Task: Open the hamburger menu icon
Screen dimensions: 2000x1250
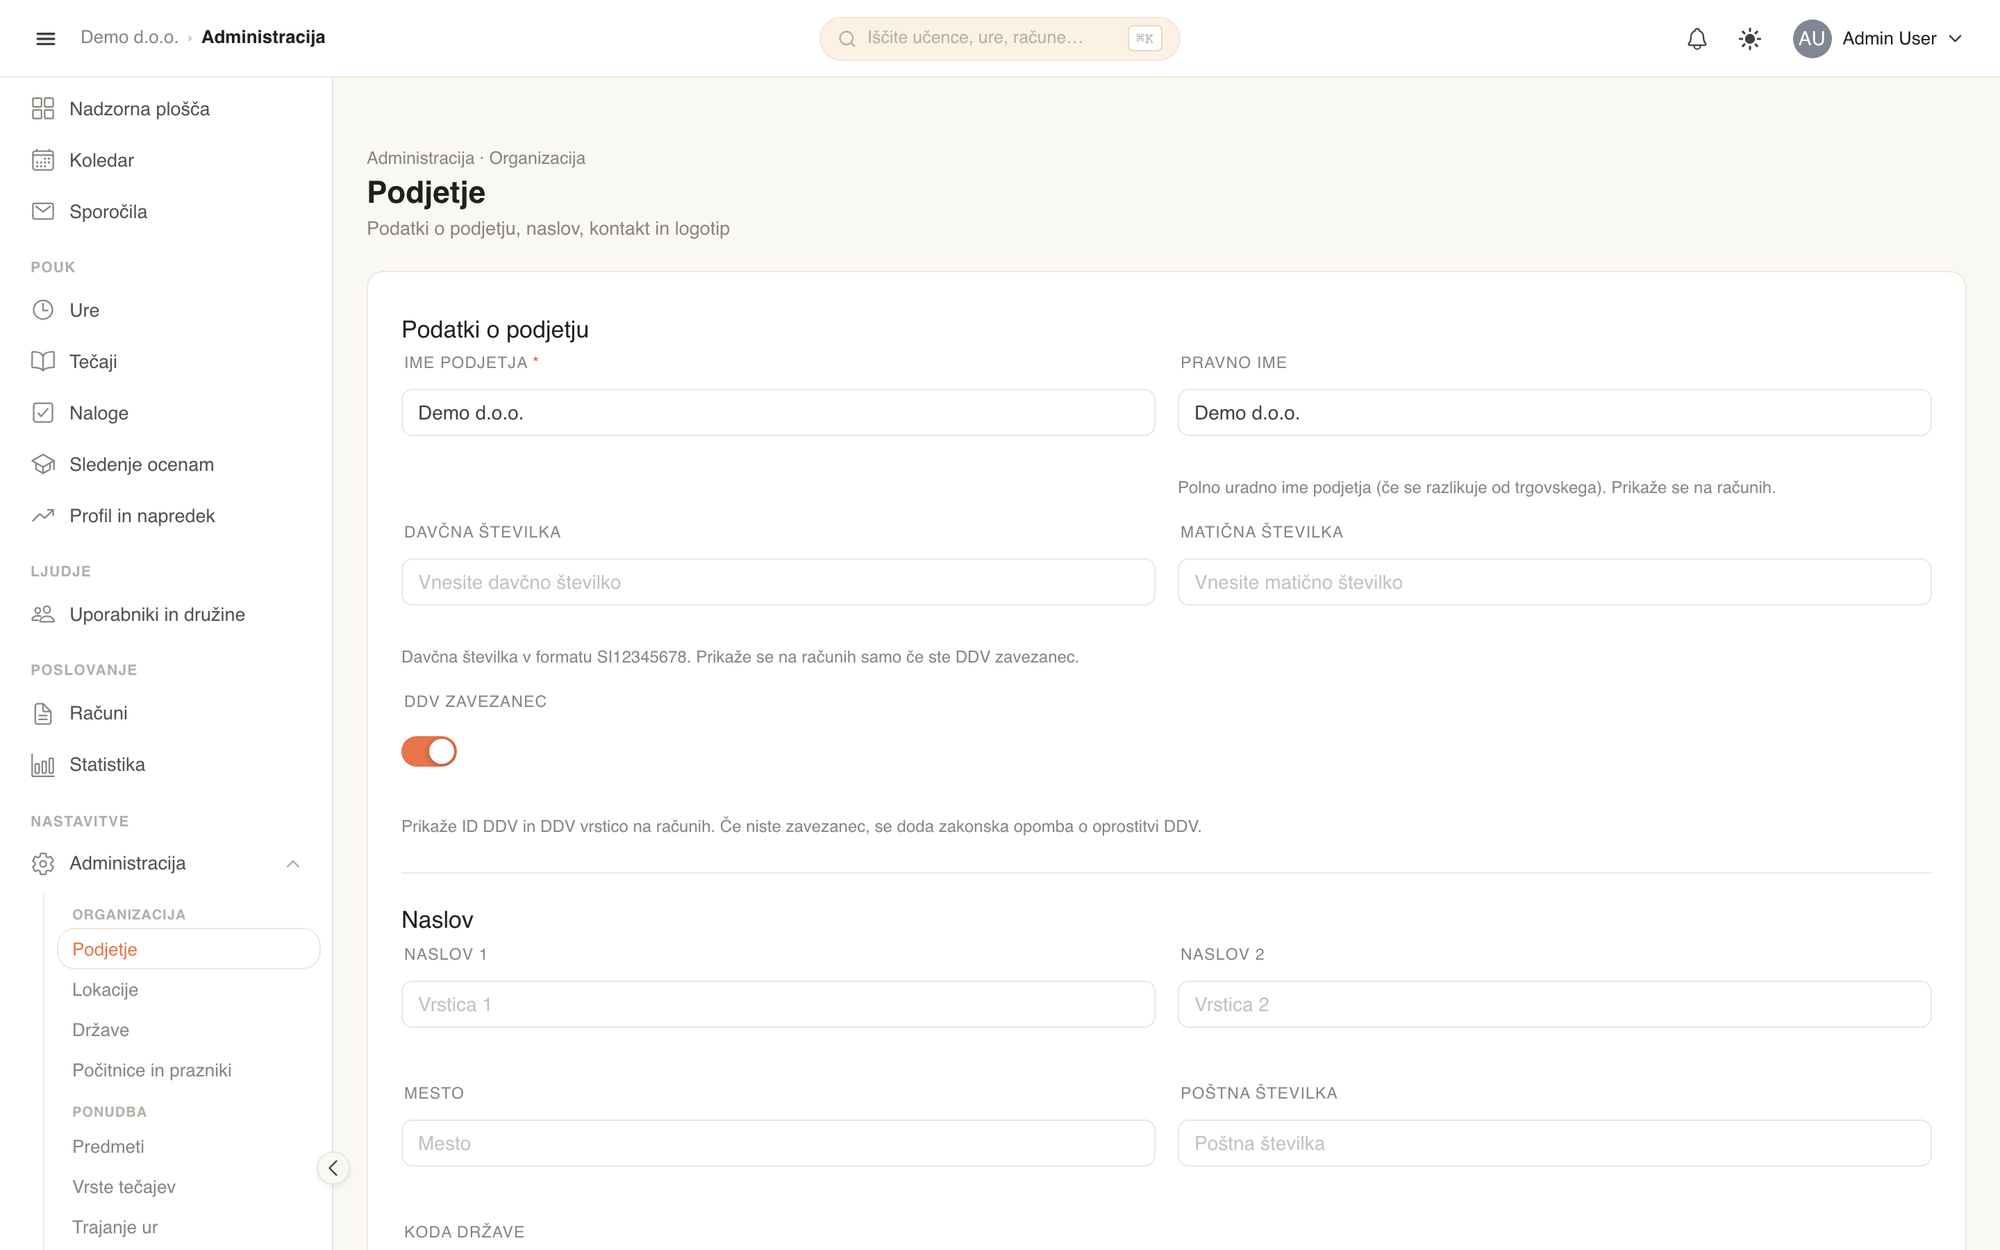Action: [45, 38]
